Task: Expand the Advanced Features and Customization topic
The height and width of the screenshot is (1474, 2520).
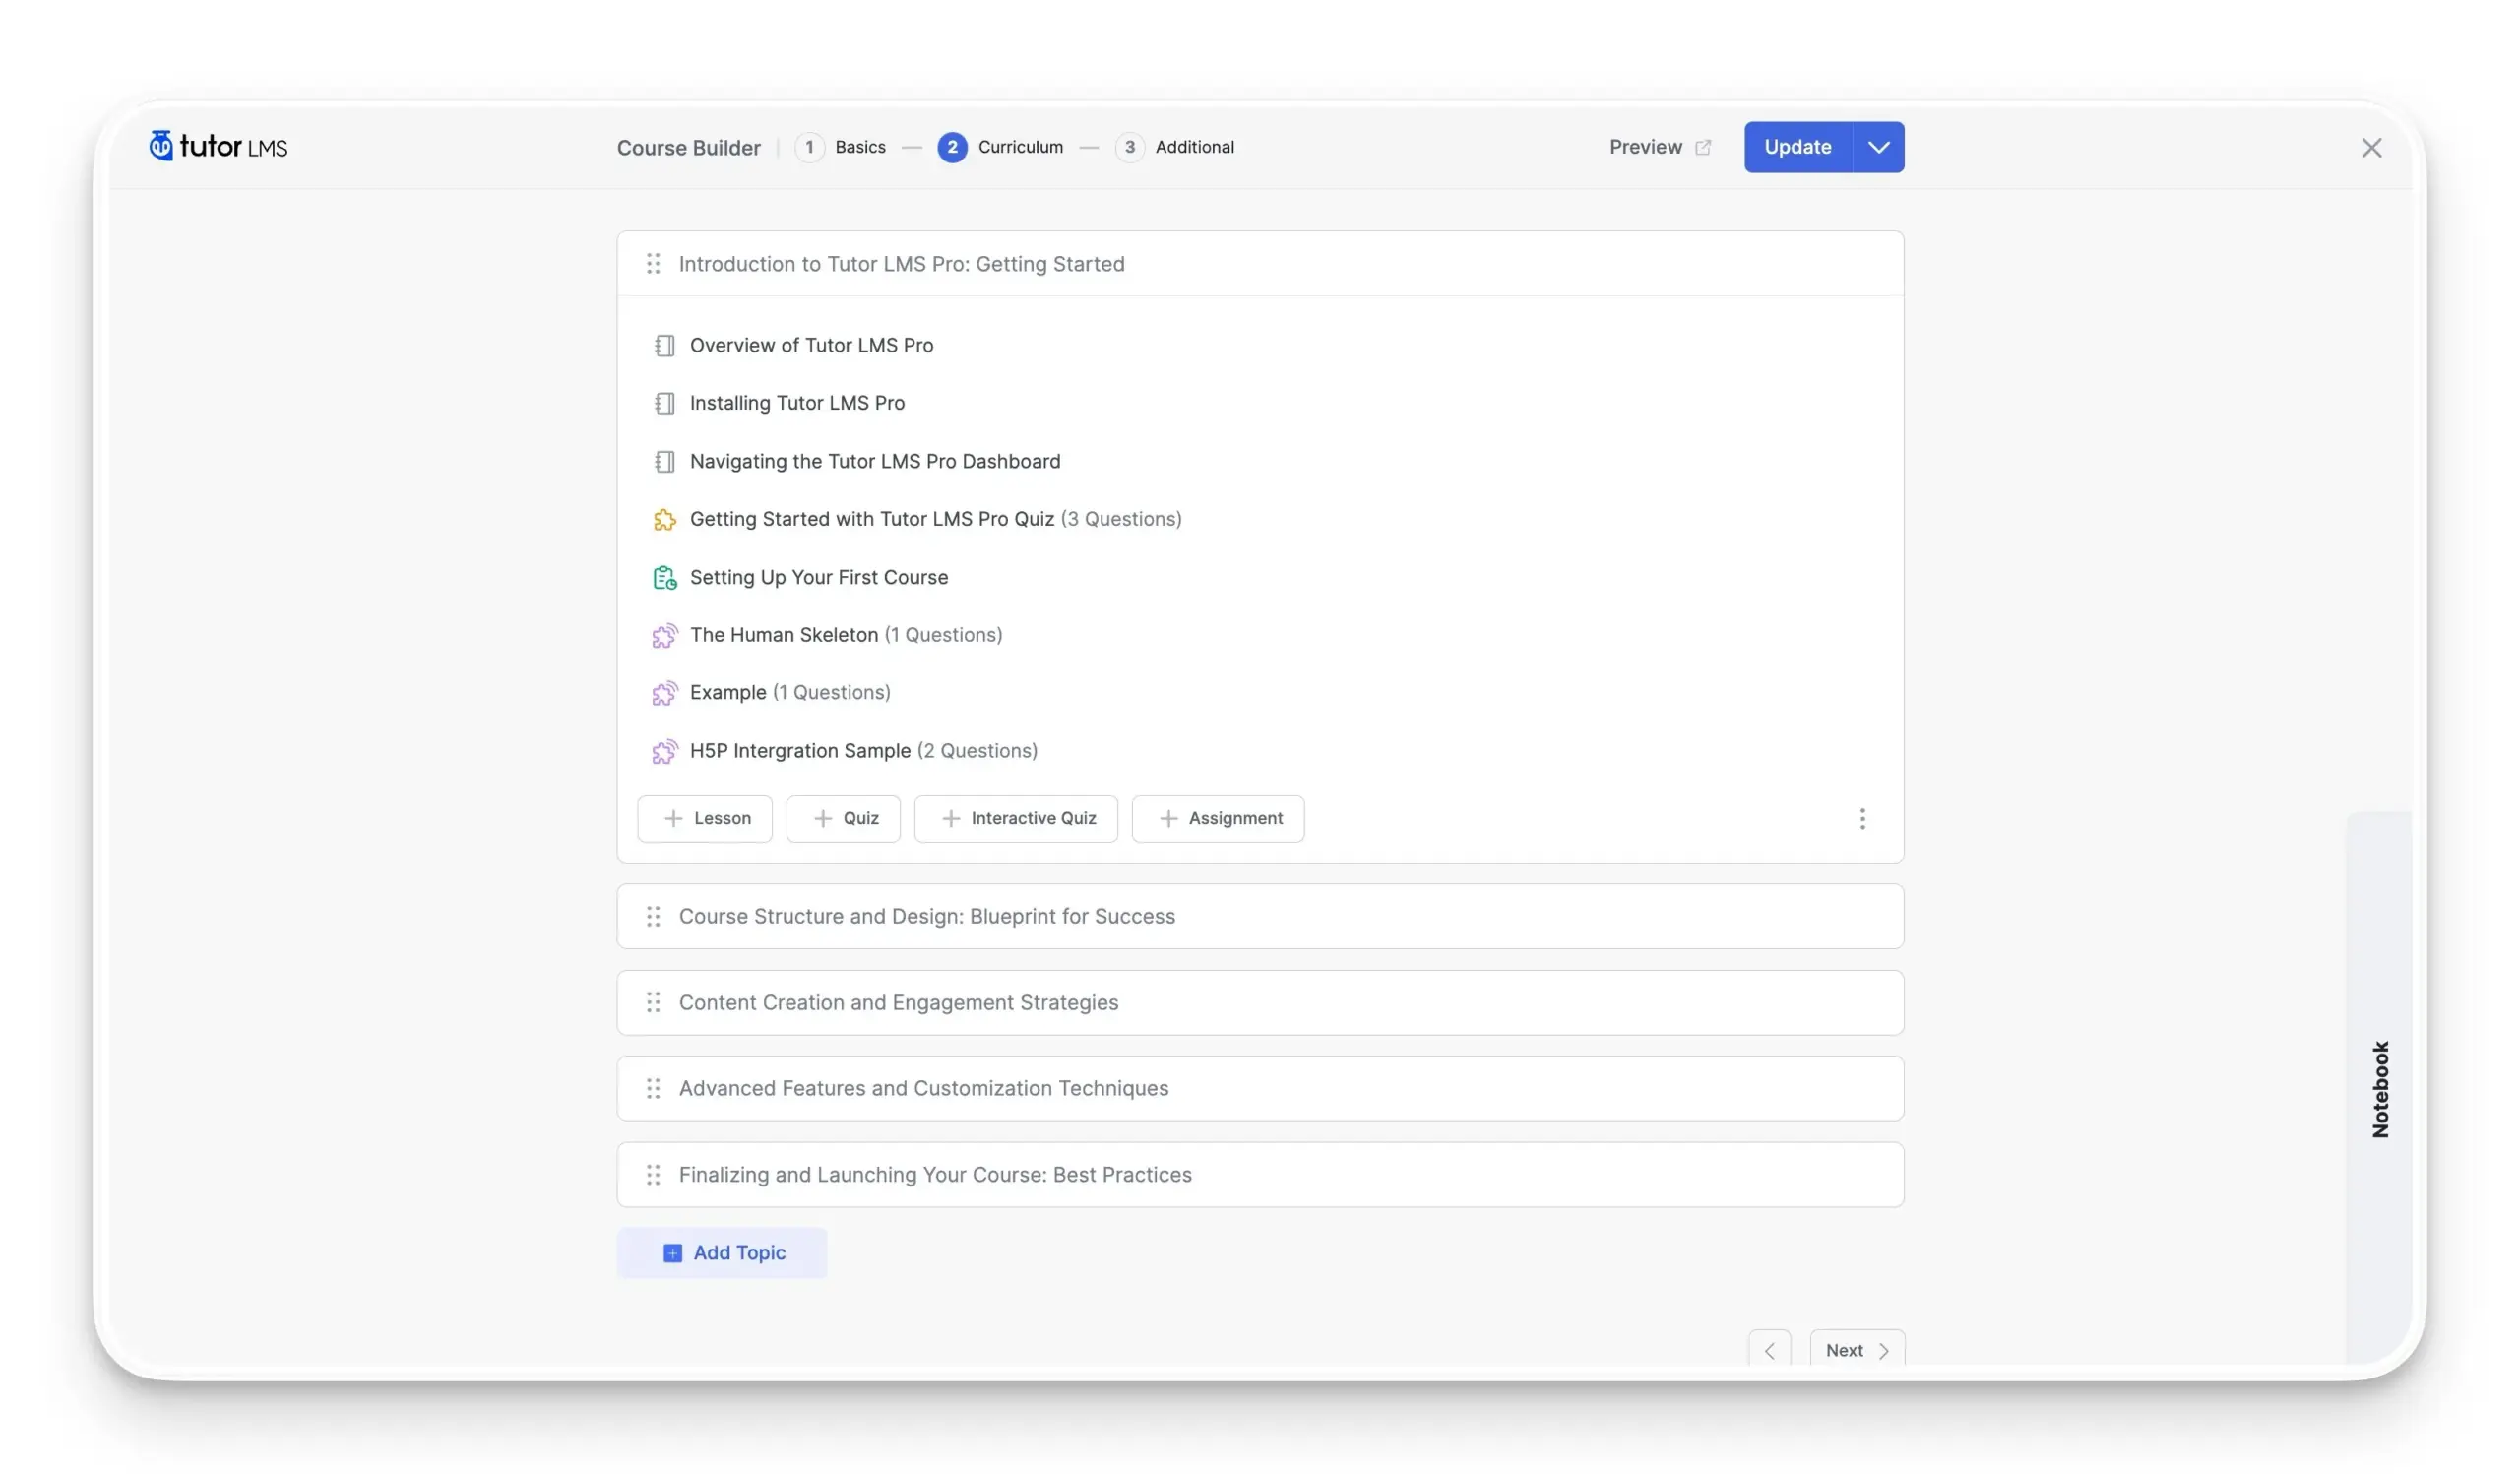Action: coord(1260,1088)
